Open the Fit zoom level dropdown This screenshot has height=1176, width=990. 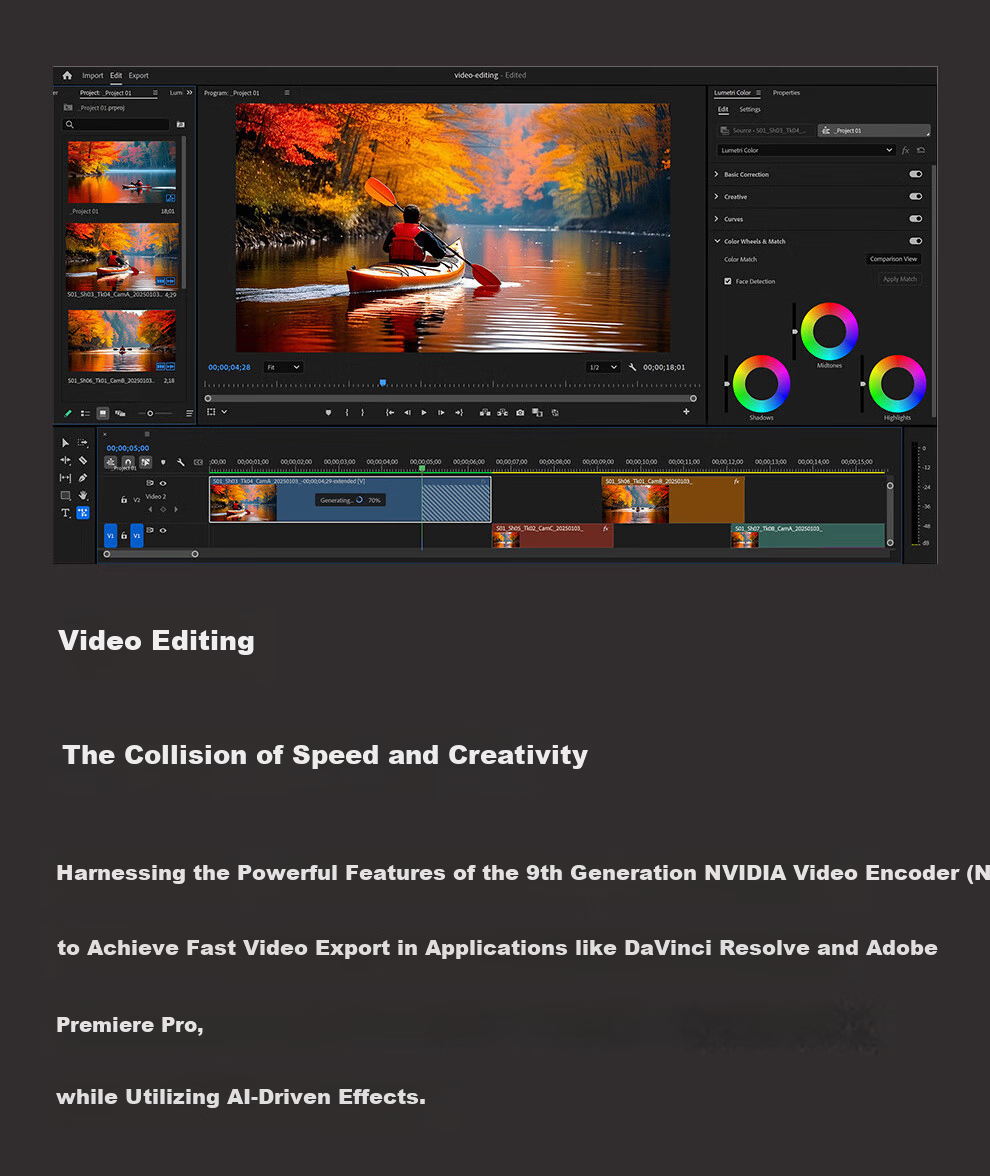coord(283,368)
